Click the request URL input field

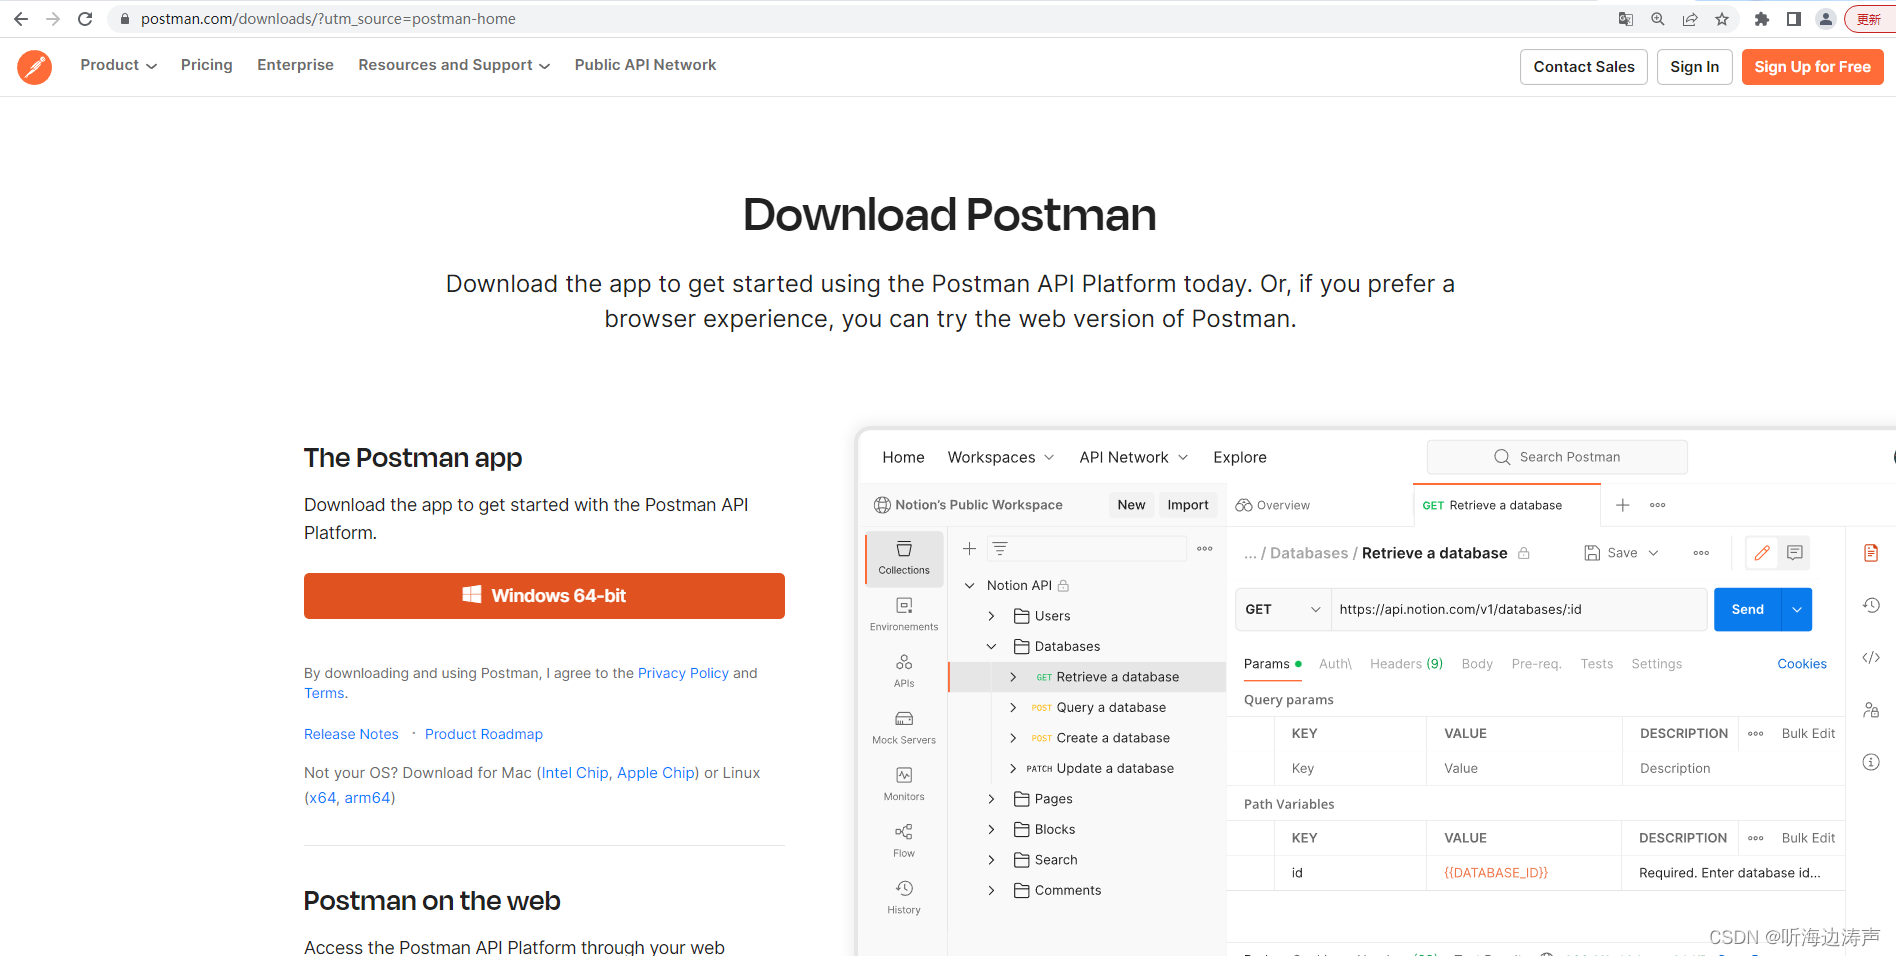click(1519, 610)
